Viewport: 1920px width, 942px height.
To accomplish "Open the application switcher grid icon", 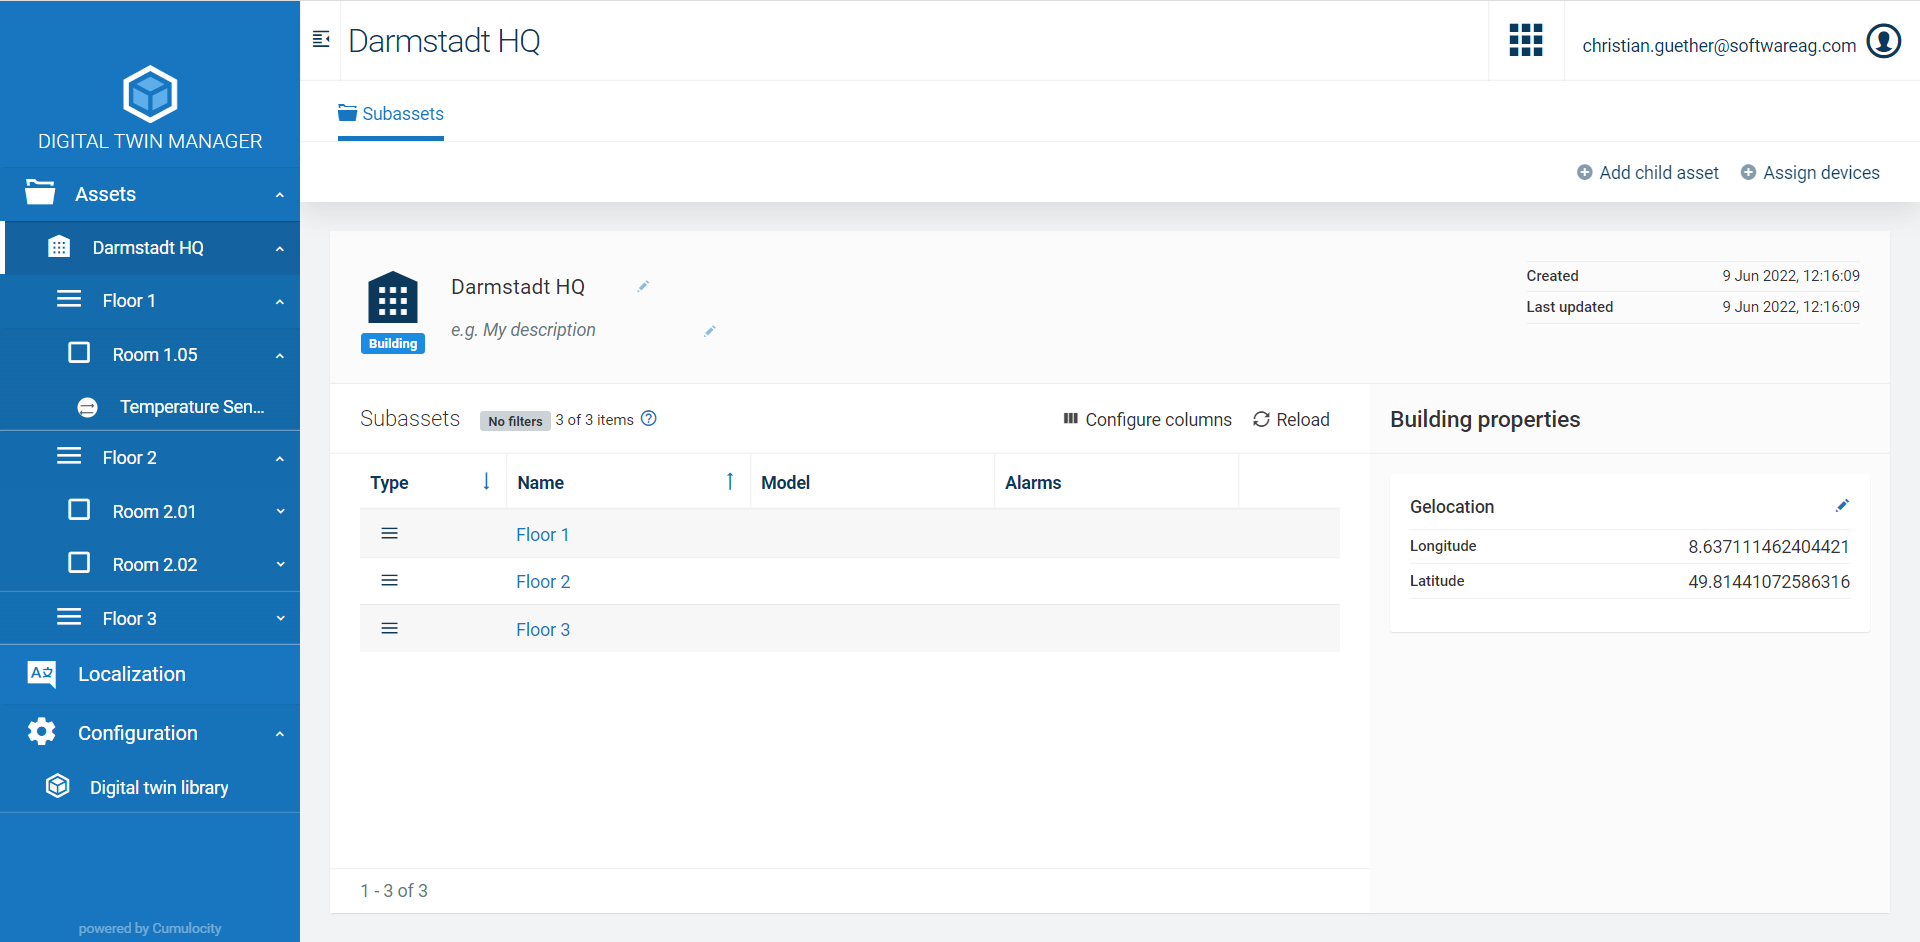I will (x=1525, y=41).
